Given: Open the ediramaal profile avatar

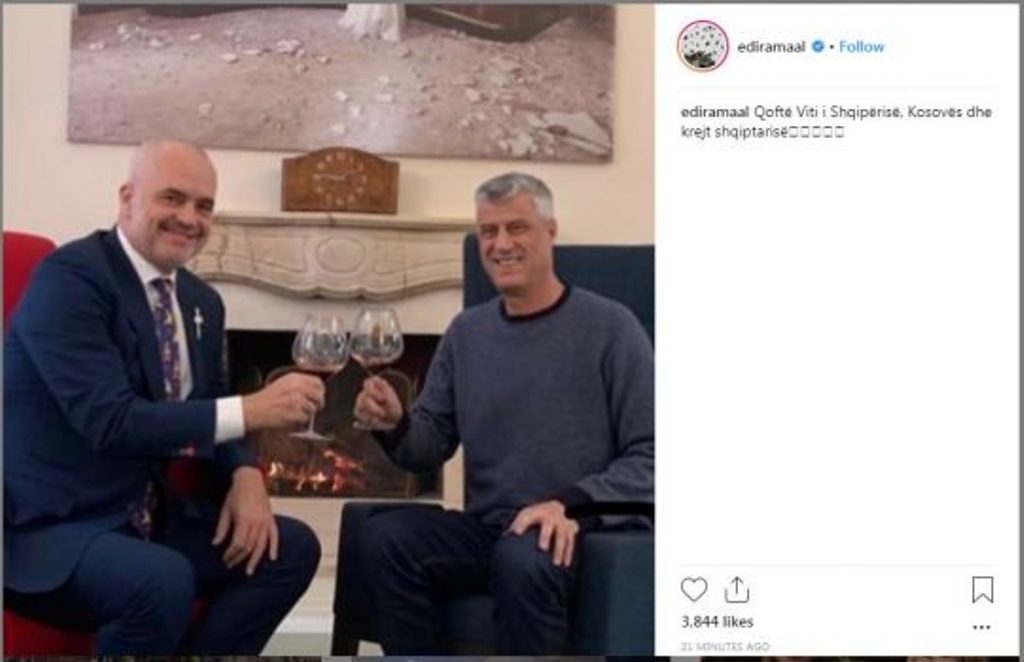Looking at the screenshot, I should pos(703,46).
